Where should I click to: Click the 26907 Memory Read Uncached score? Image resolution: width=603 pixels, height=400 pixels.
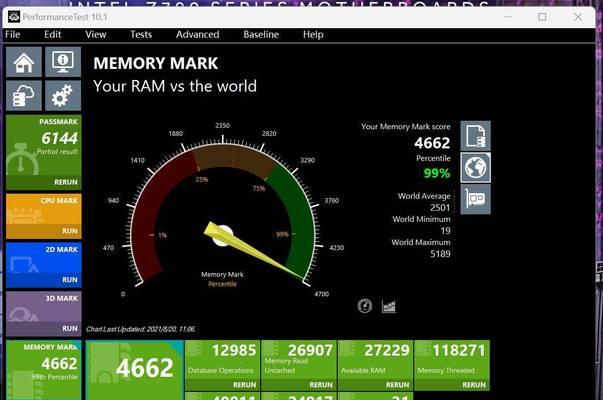click(x=310, y=350)
